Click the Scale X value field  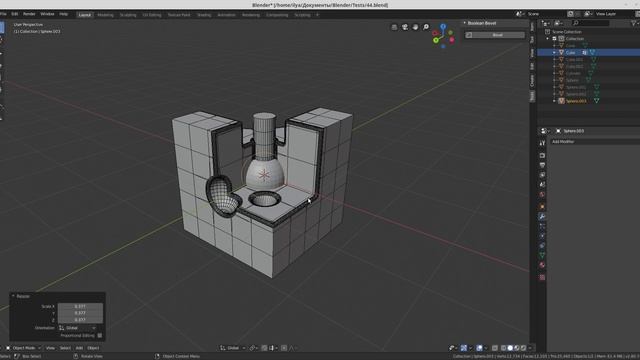pyautogui.click(x=80, y=306)
